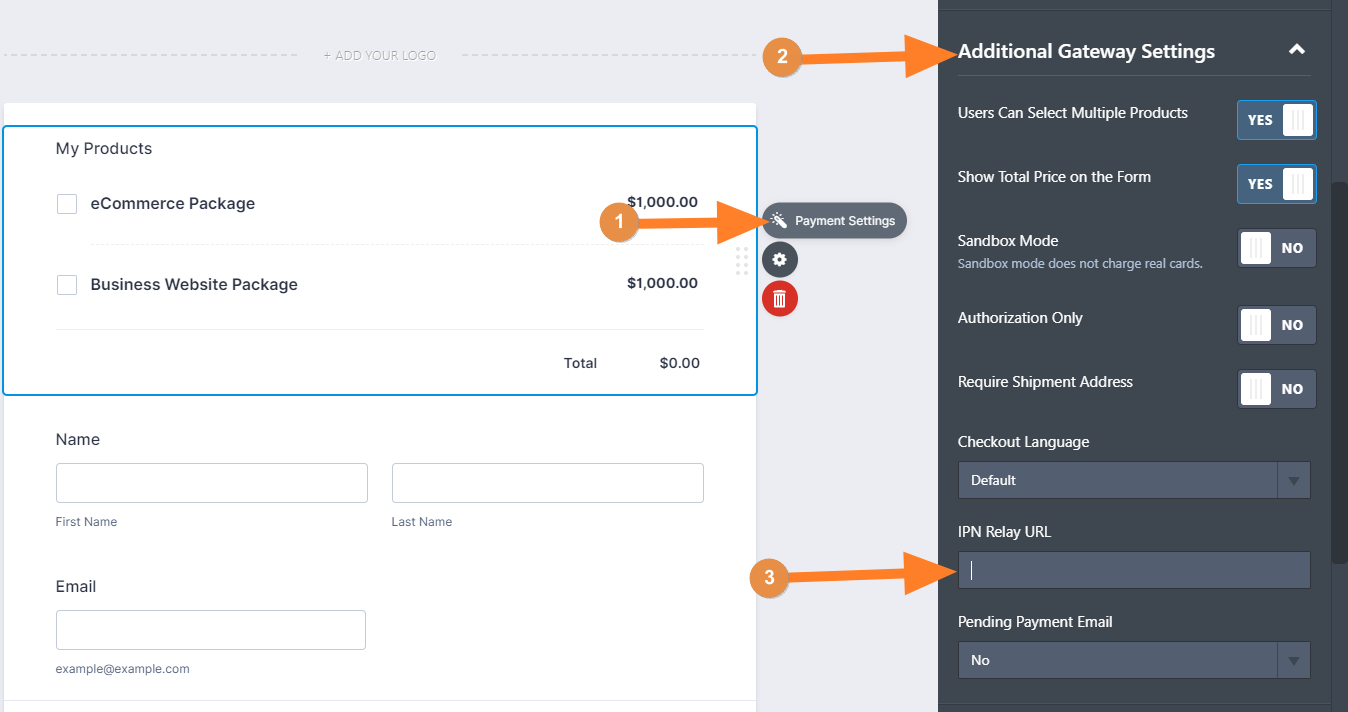Grab the dotted drag handle icon
This screenshot has width=1348, height=712.
coord(742,260)
